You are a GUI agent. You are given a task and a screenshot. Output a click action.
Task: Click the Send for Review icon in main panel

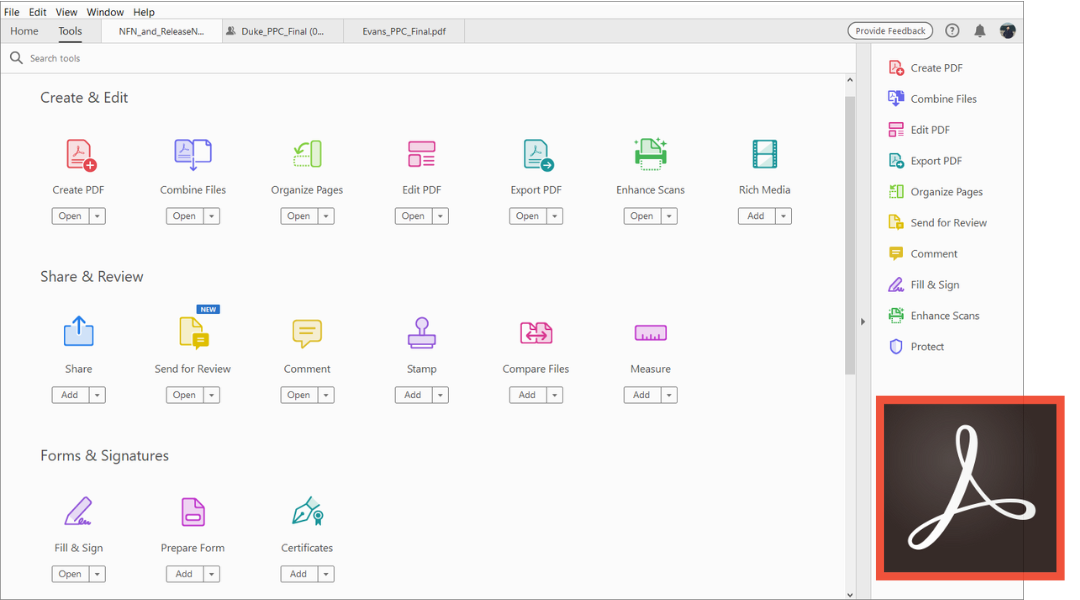click(x=194, y=333)
